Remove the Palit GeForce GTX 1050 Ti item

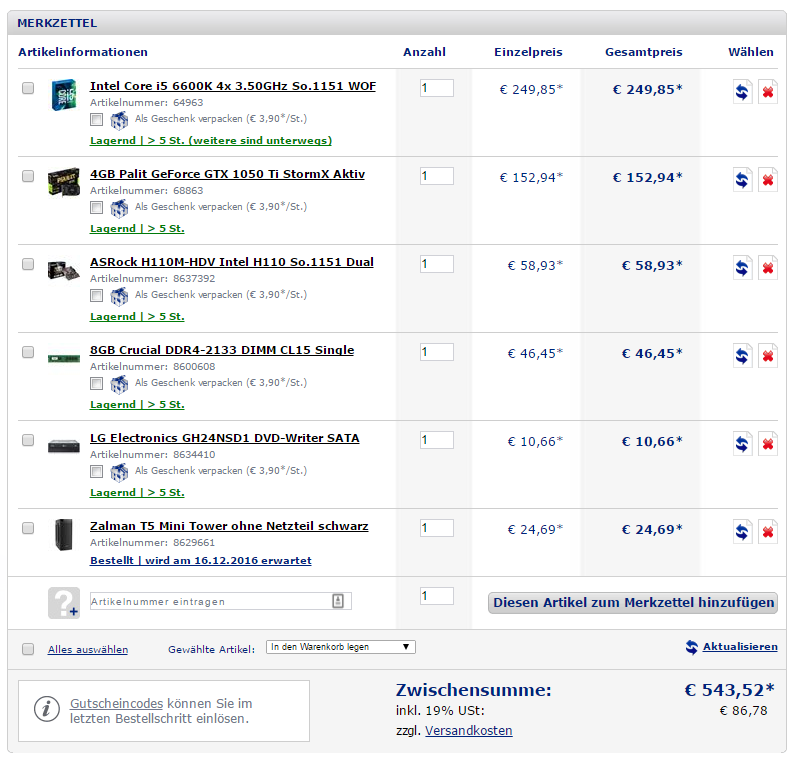pyautogui.click(x=768, y=180)
